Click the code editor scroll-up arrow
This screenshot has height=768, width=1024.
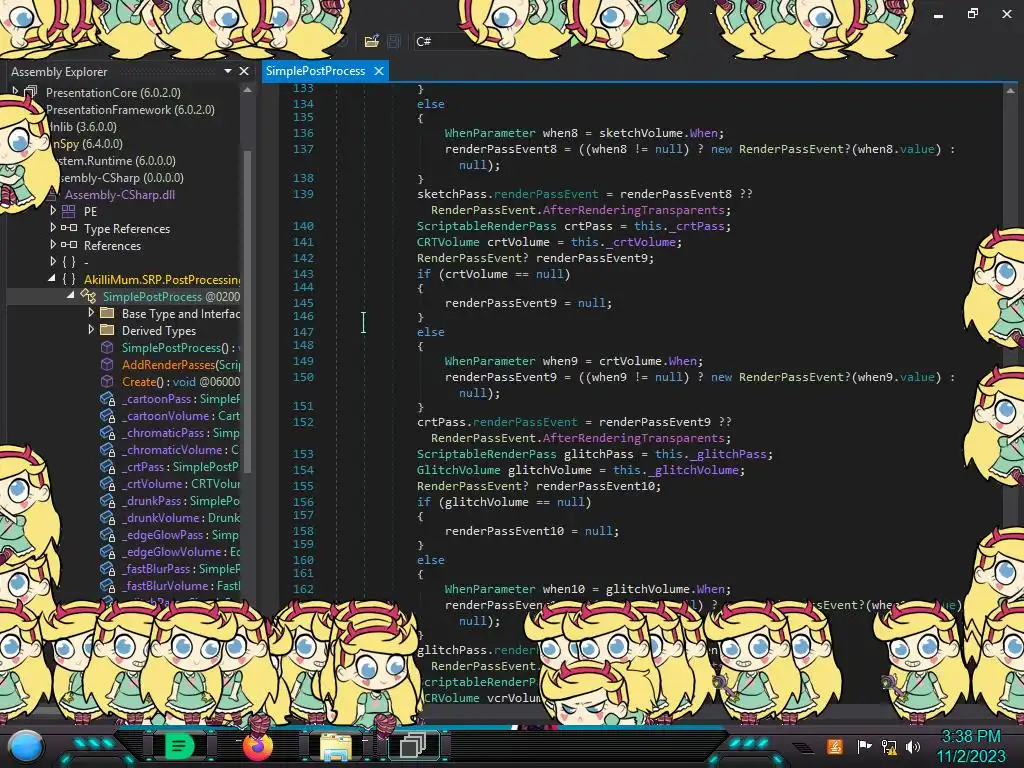tap(1010, 90)
